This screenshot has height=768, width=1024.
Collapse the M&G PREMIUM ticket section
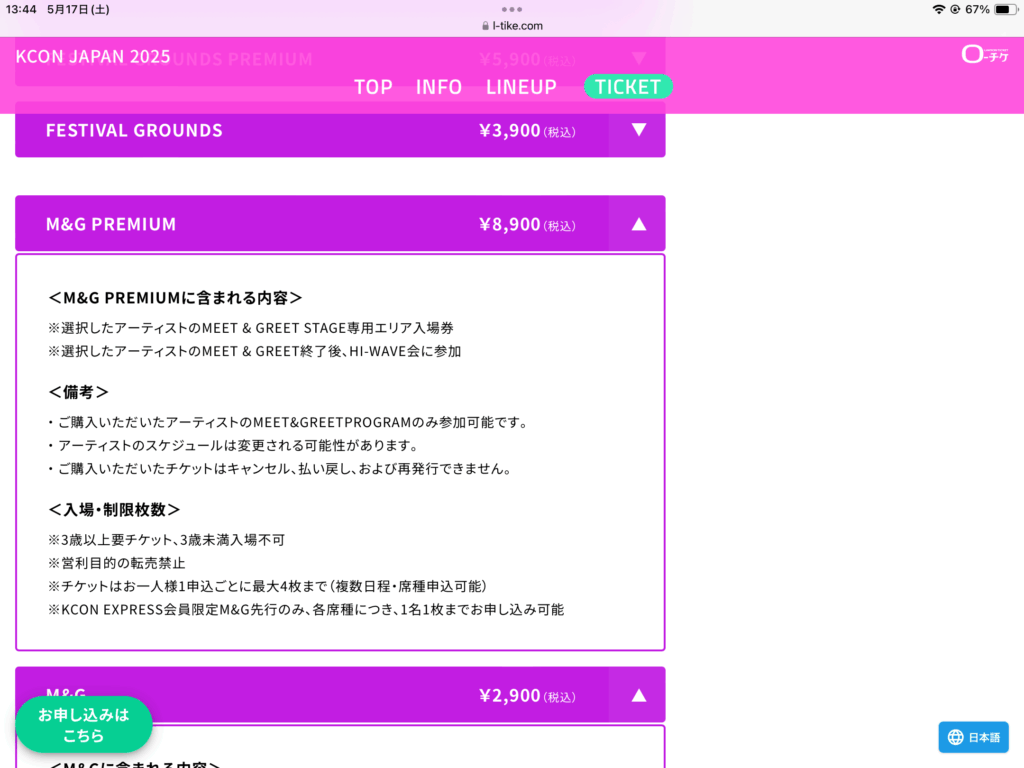click(x=639, y=224)
